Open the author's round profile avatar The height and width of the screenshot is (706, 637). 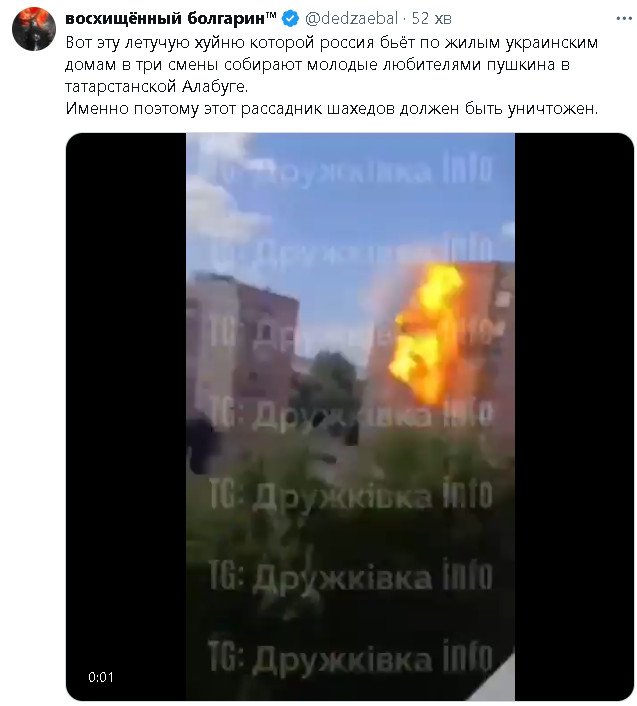[34, 28]
